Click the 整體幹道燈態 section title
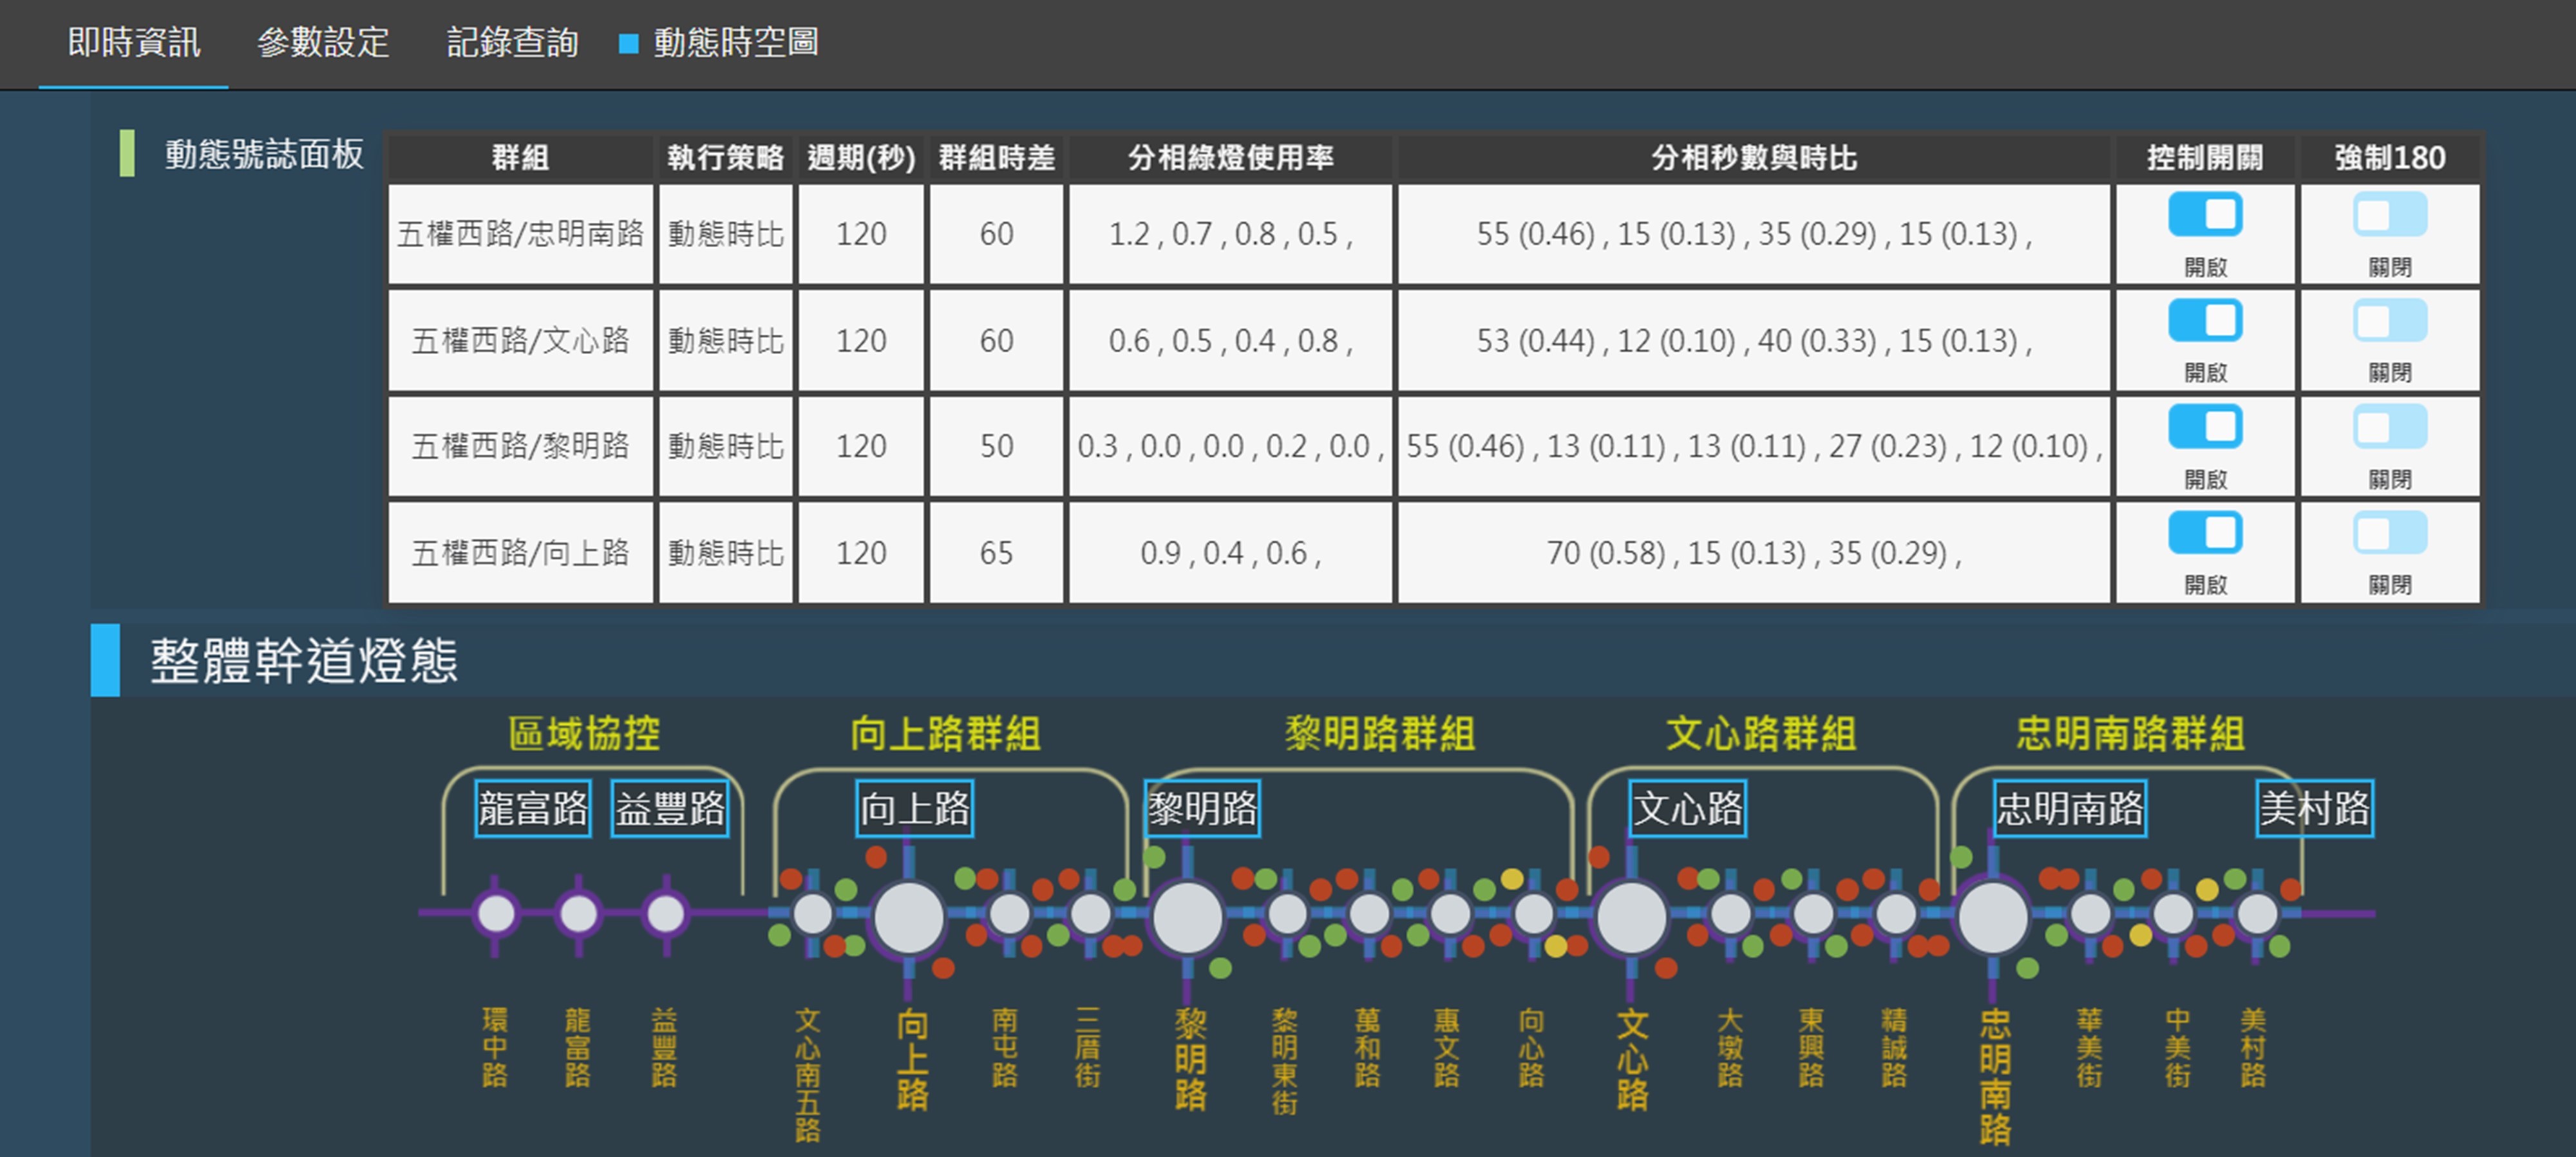Screen dimensions: 2576x1157 coord(304,661)
